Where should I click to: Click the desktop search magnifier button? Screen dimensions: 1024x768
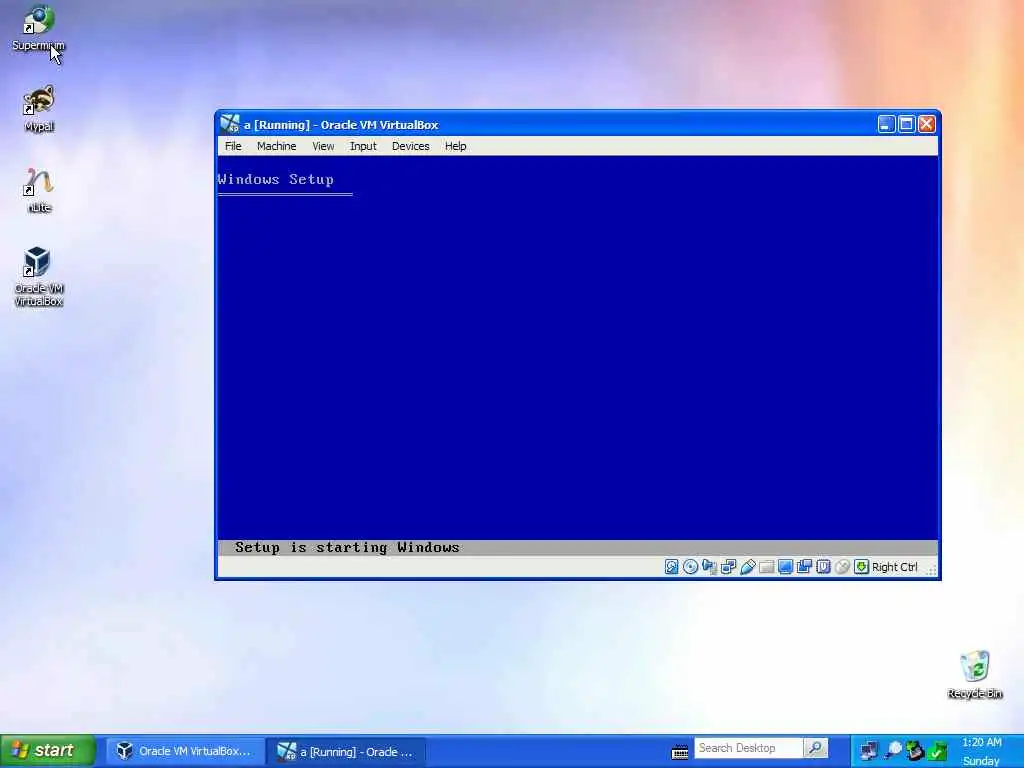click(x=816, y=748)
